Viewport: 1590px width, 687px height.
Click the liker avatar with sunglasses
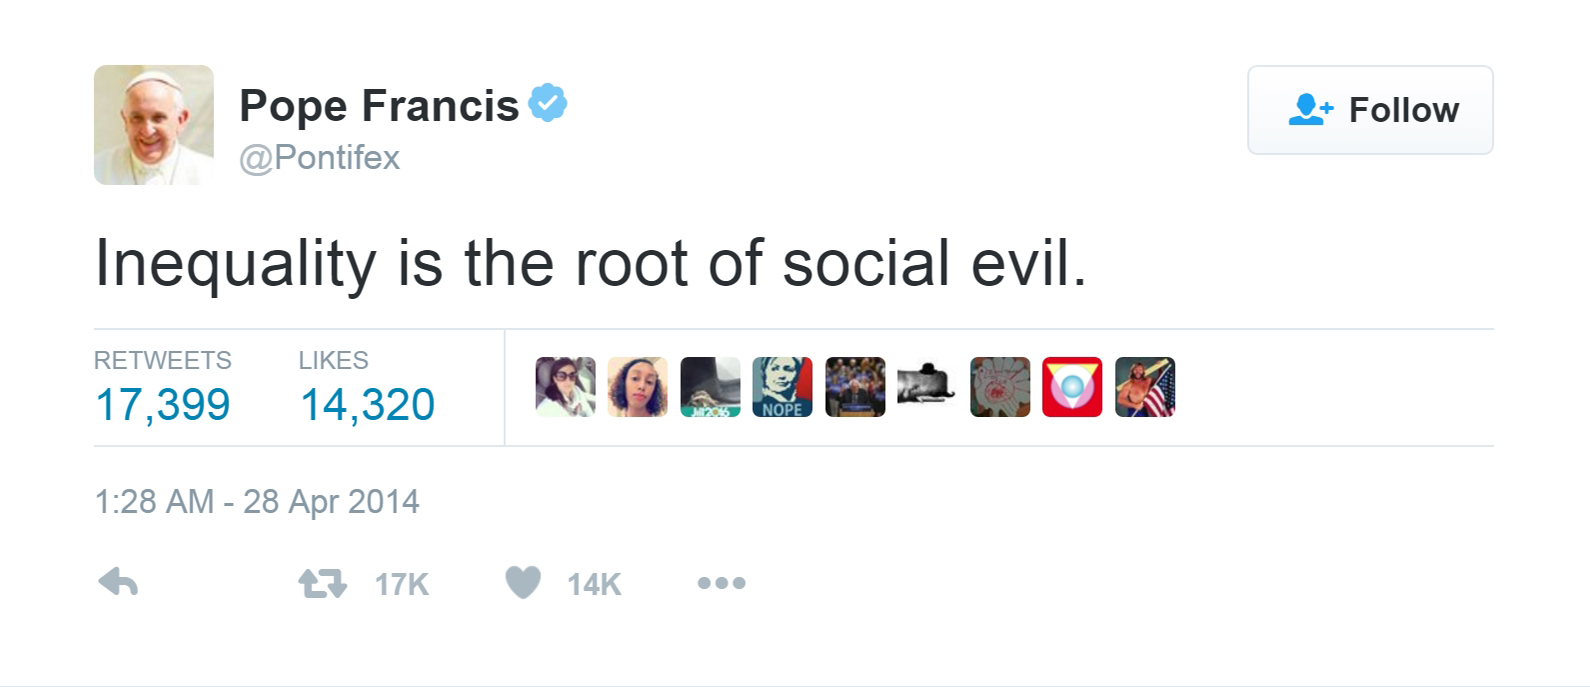point(565,387)
